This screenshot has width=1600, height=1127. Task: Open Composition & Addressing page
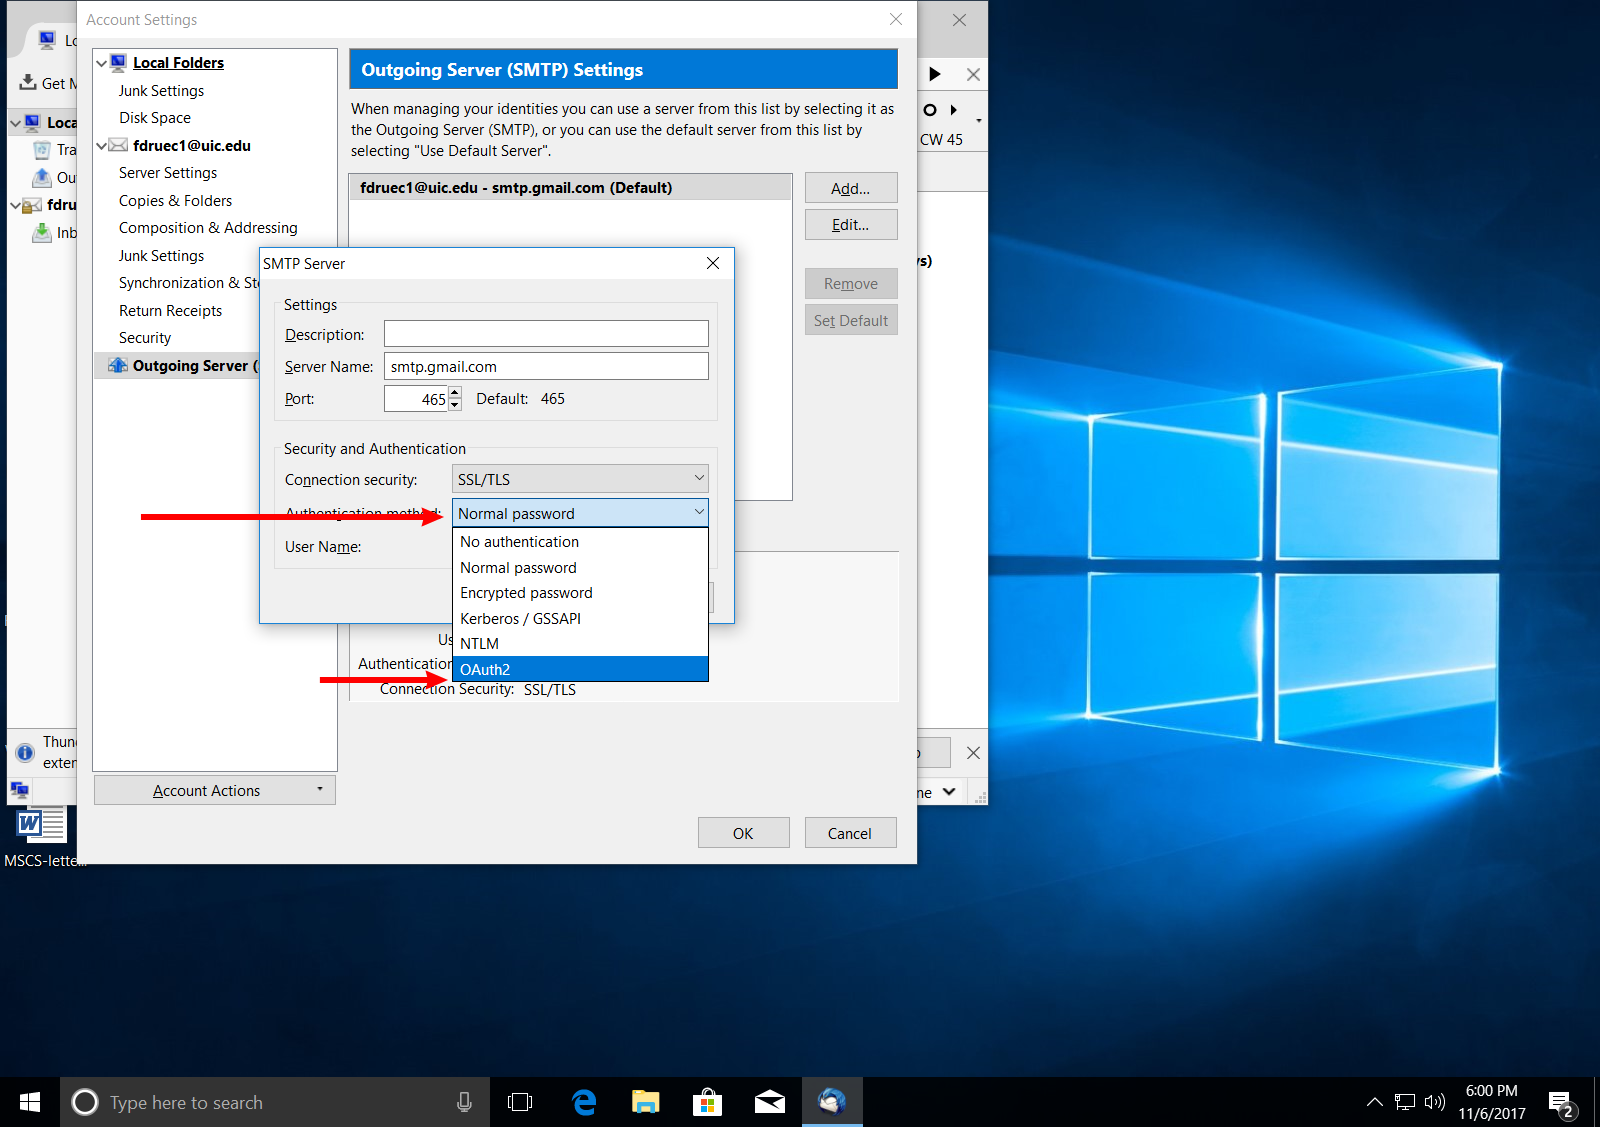coord(208,228)
